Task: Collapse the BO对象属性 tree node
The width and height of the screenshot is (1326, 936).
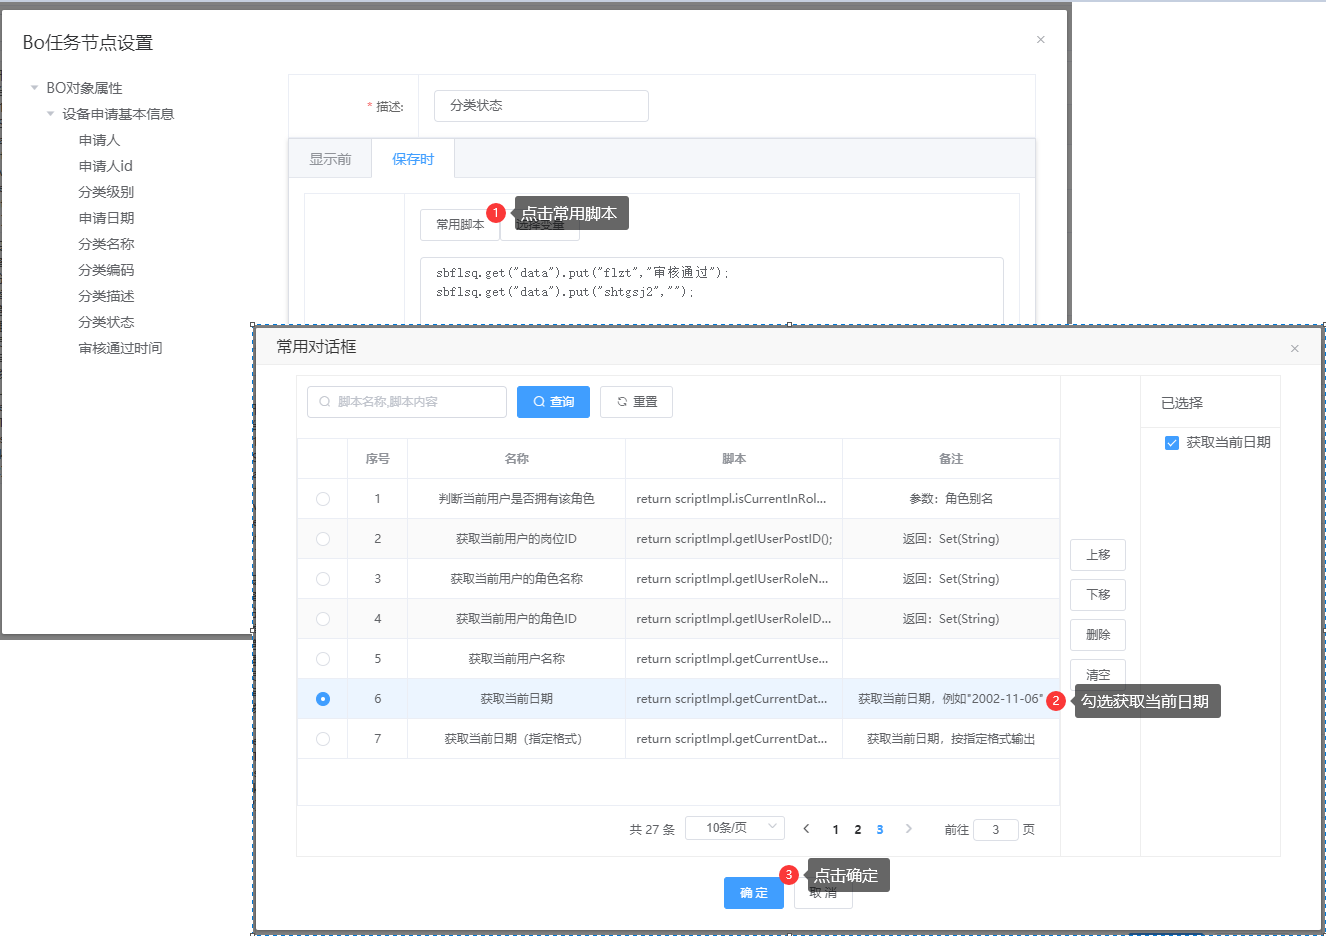Action: click(x=35, y=88)
